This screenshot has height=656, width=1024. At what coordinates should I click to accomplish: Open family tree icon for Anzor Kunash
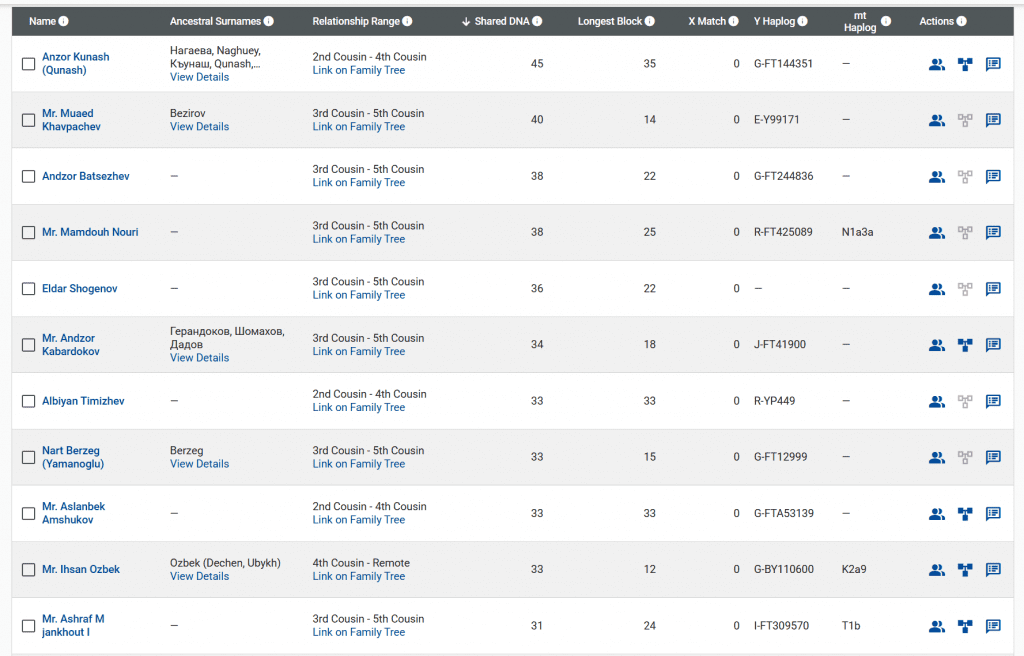(965, 64)
